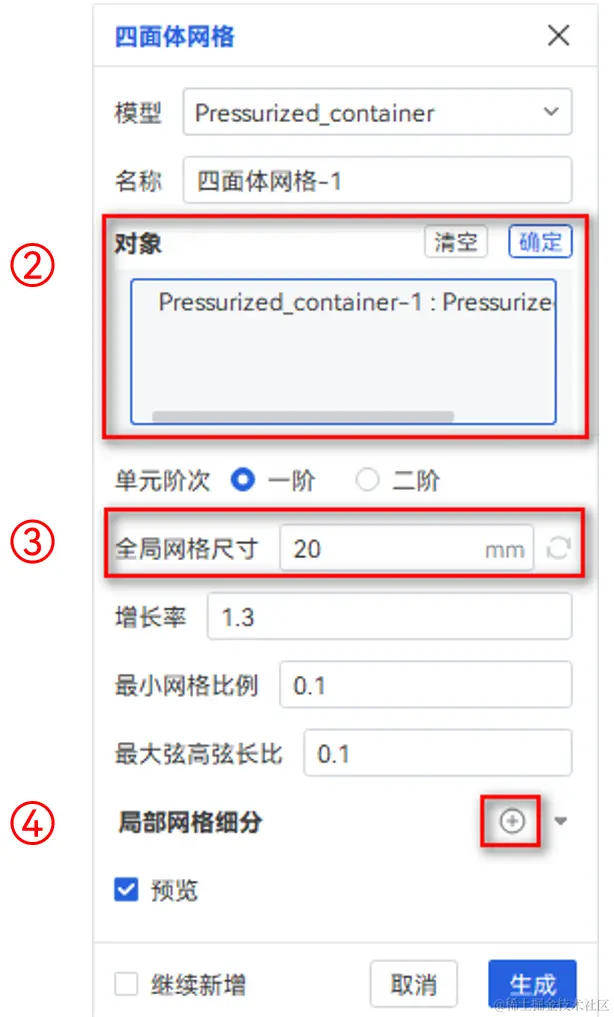
Task: Close the 四面体网格 panel
Action: point(558,35)
